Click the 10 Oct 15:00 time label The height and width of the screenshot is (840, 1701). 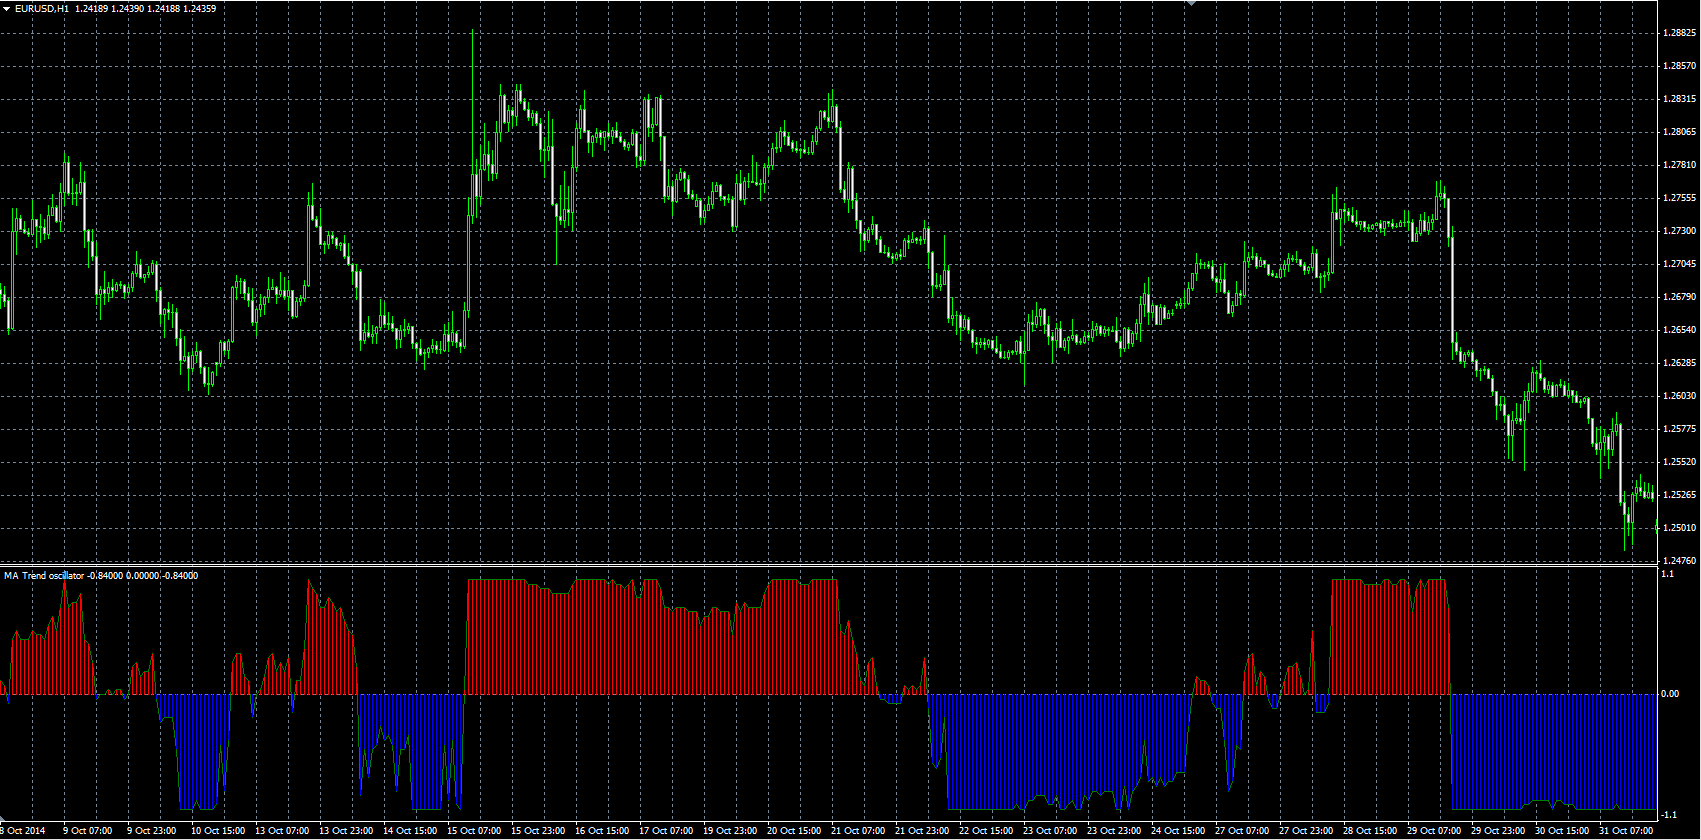click(x=217, y=831)
